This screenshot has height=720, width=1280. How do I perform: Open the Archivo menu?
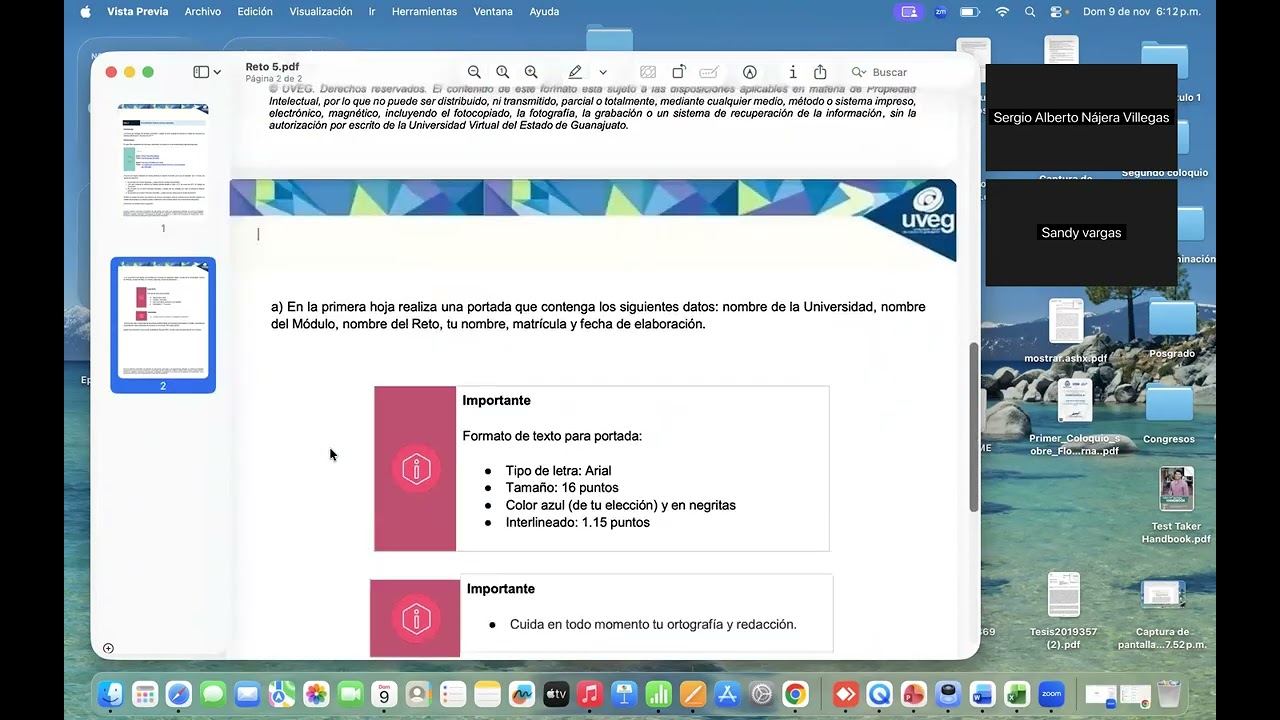[203, 12]
